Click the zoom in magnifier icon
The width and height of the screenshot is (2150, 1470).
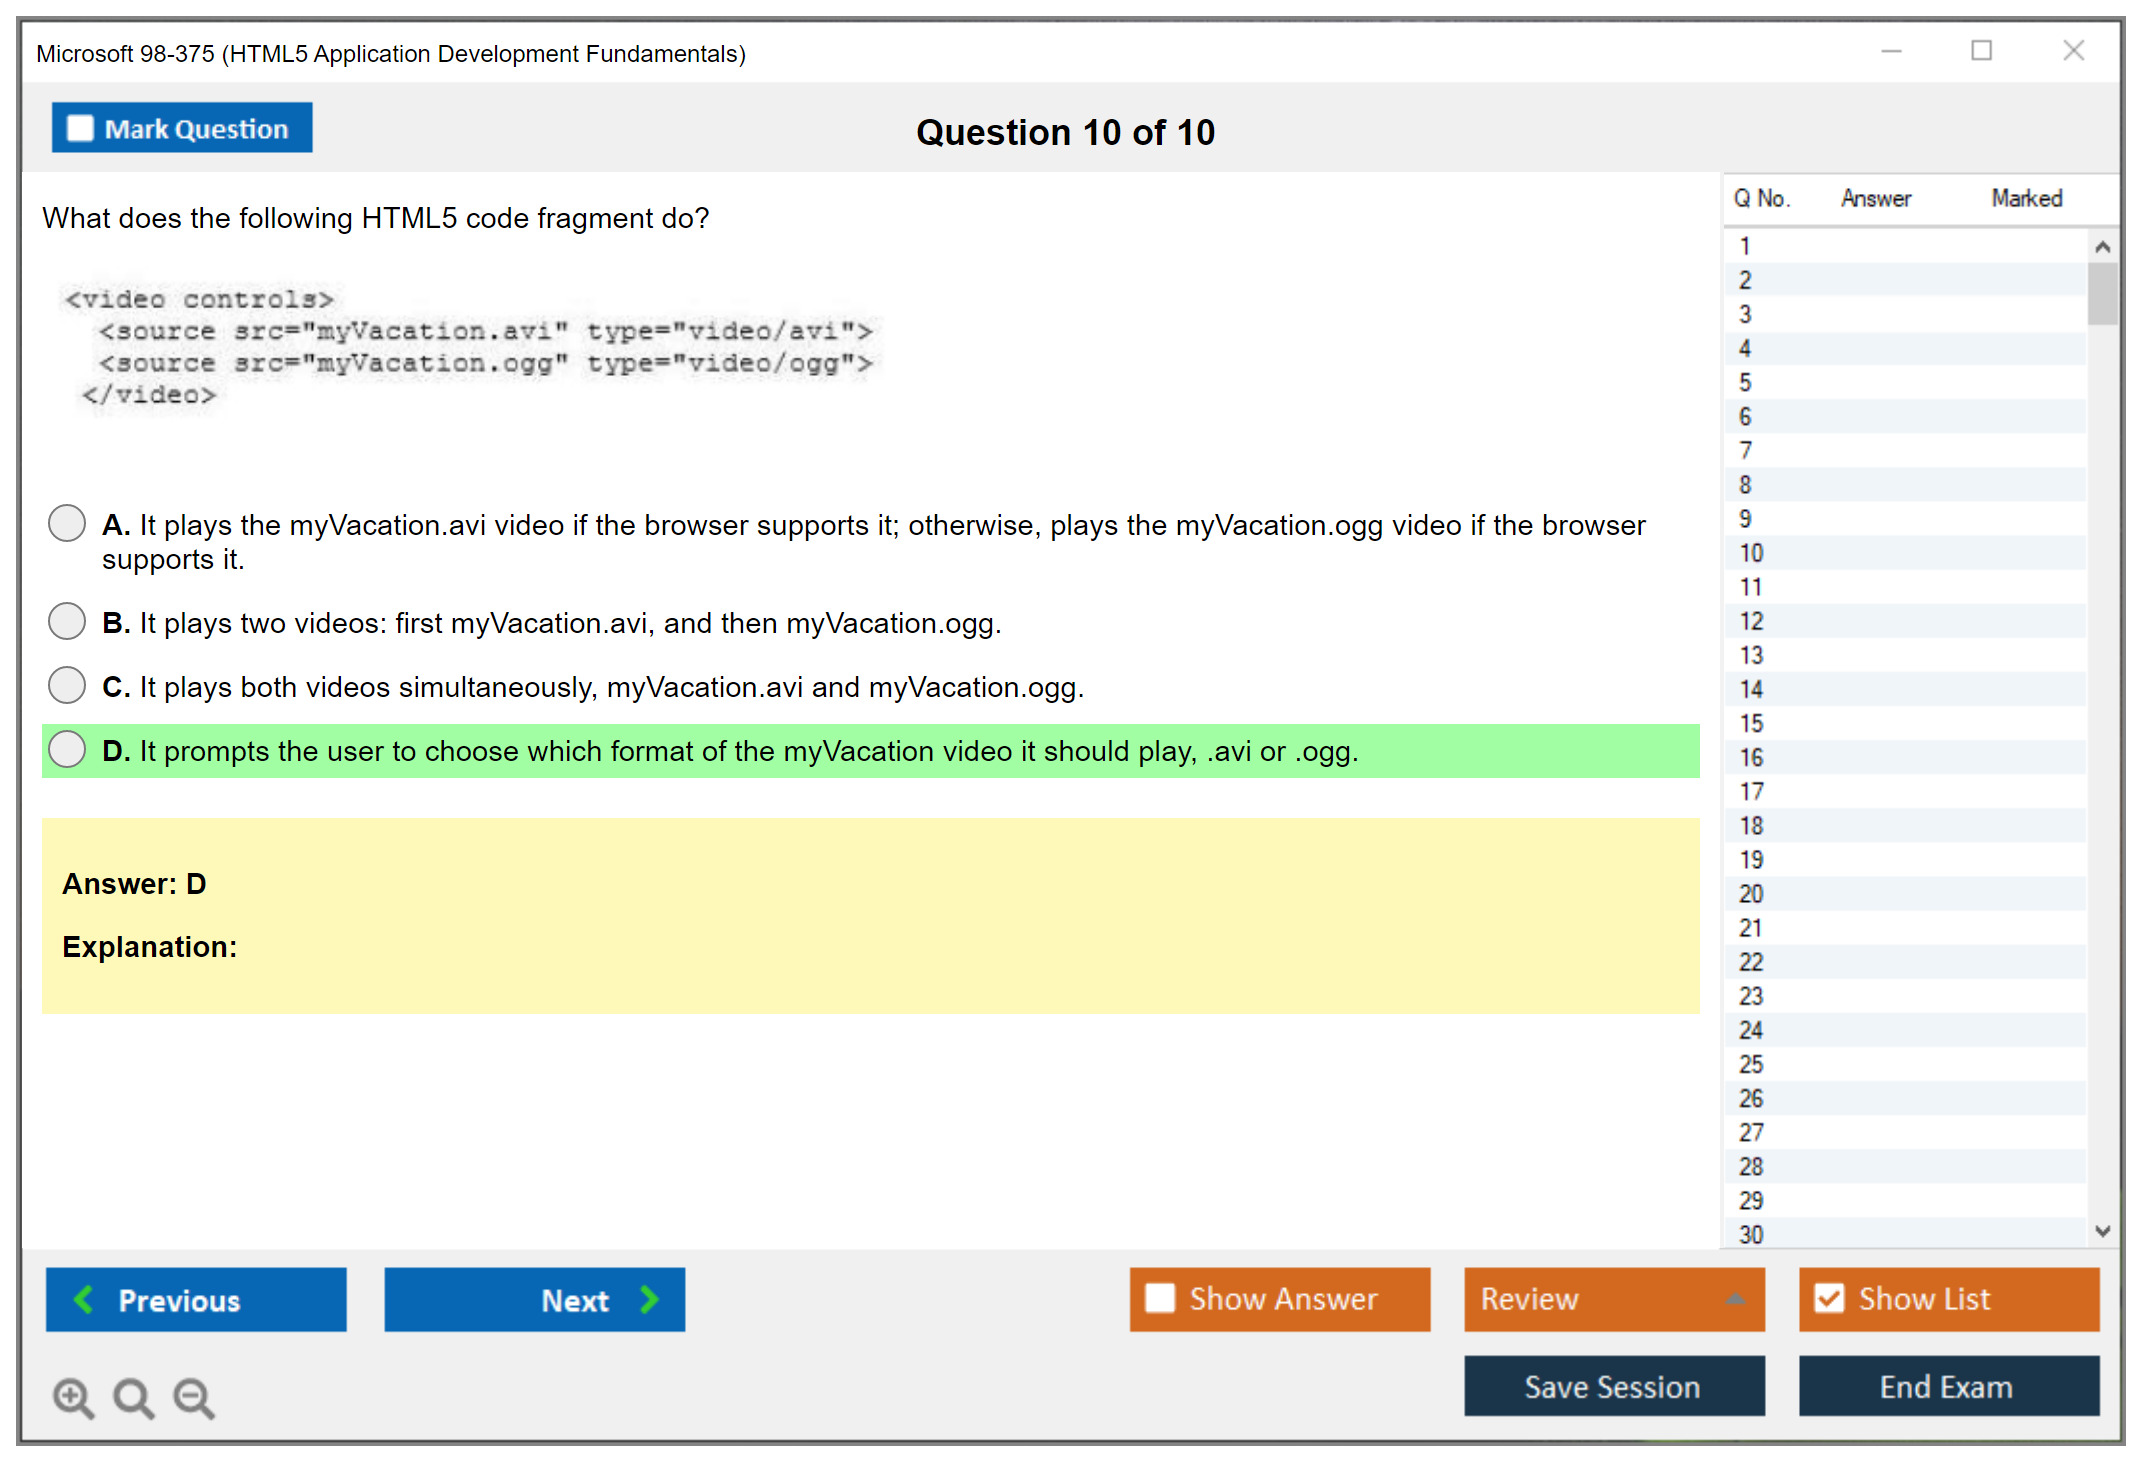[x=73, y=1397]
